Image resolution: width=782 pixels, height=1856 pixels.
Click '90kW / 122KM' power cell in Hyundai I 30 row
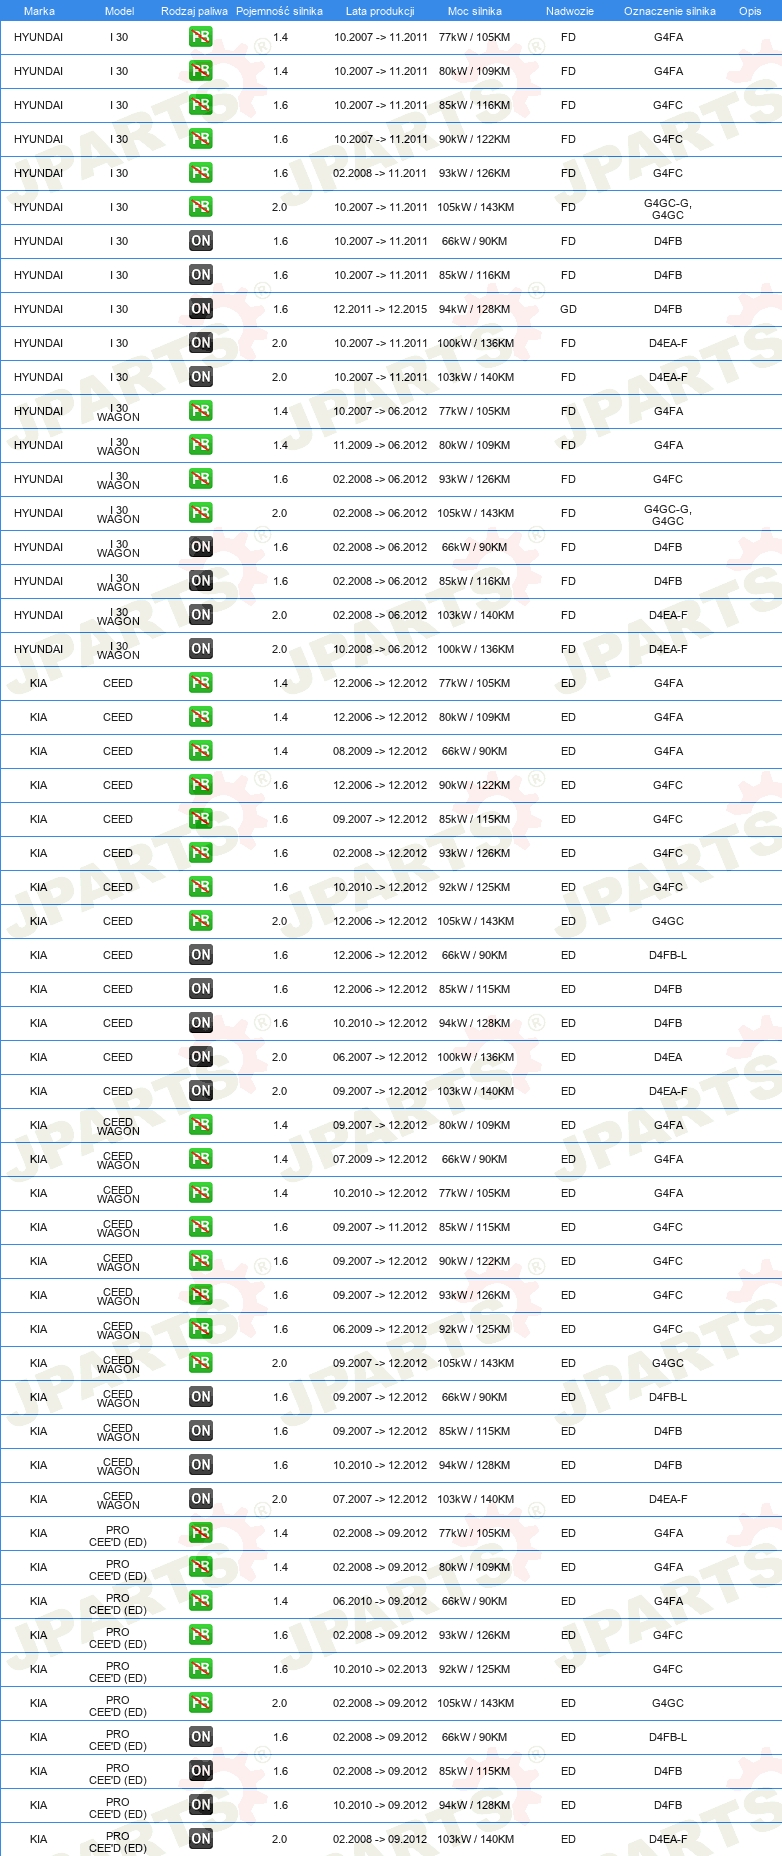474,139
